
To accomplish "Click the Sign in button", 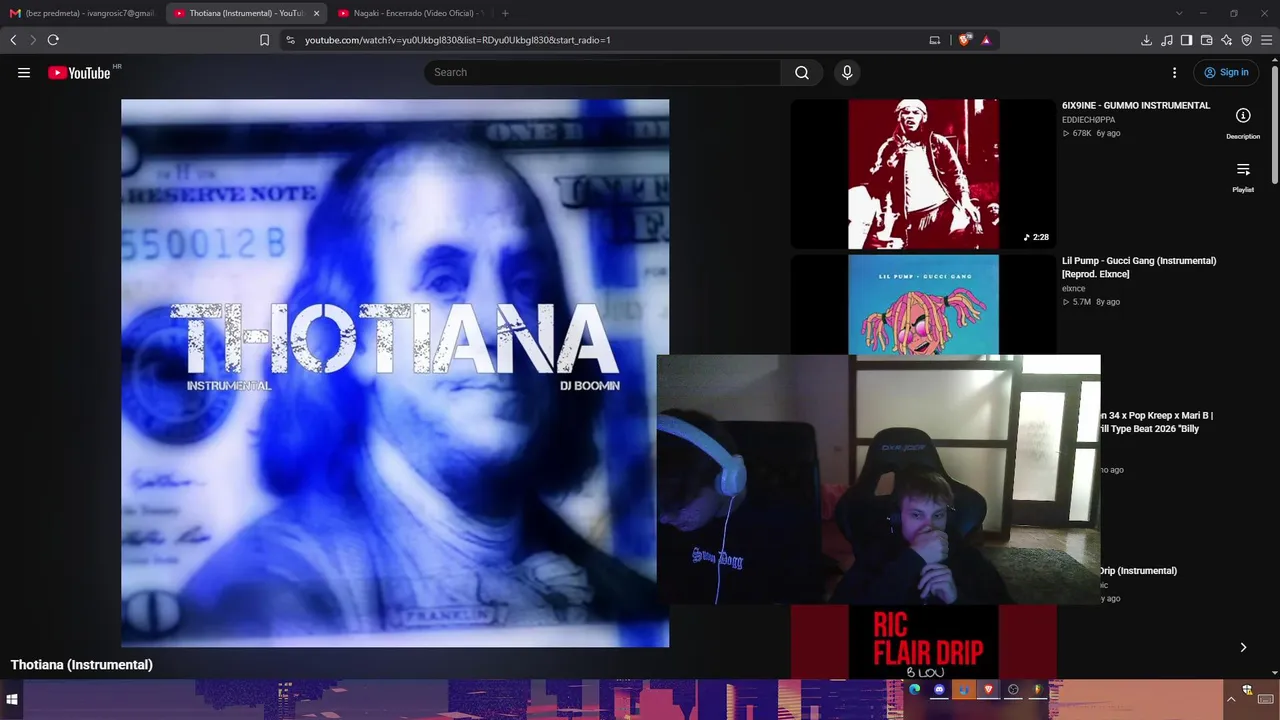I will pyautogui.click(x=1226, y=72).
